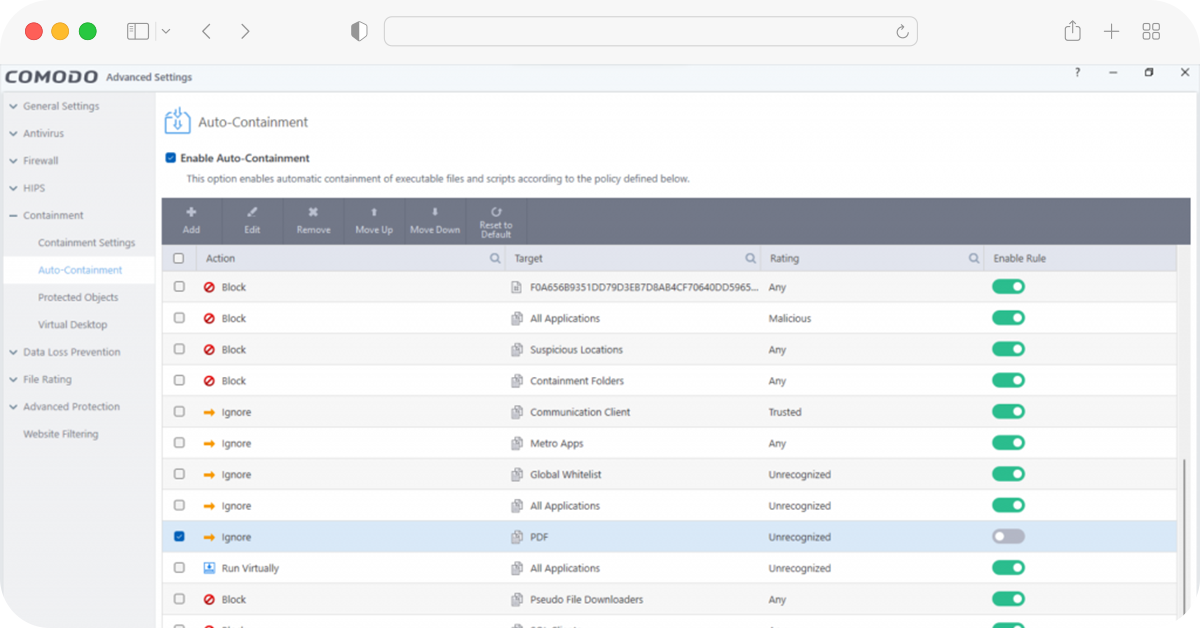Viewport: 1200px width, 628px height.
Task: Click the Auto-Containment header icon
Action: [177, 121]
